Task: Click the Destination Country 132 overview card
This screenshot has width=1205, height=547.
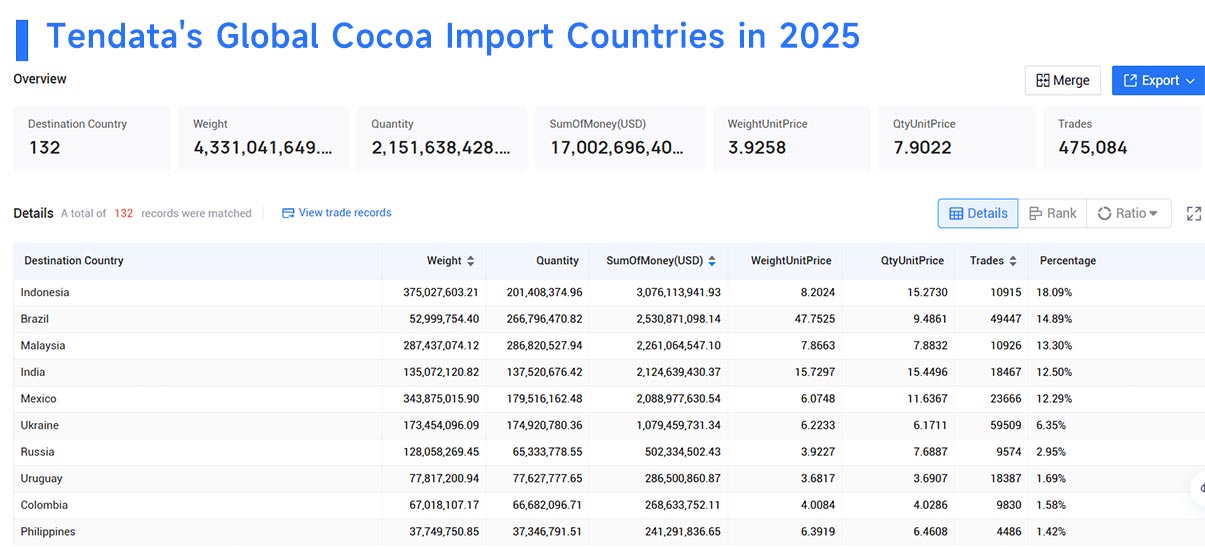Action: click(93, 138)
